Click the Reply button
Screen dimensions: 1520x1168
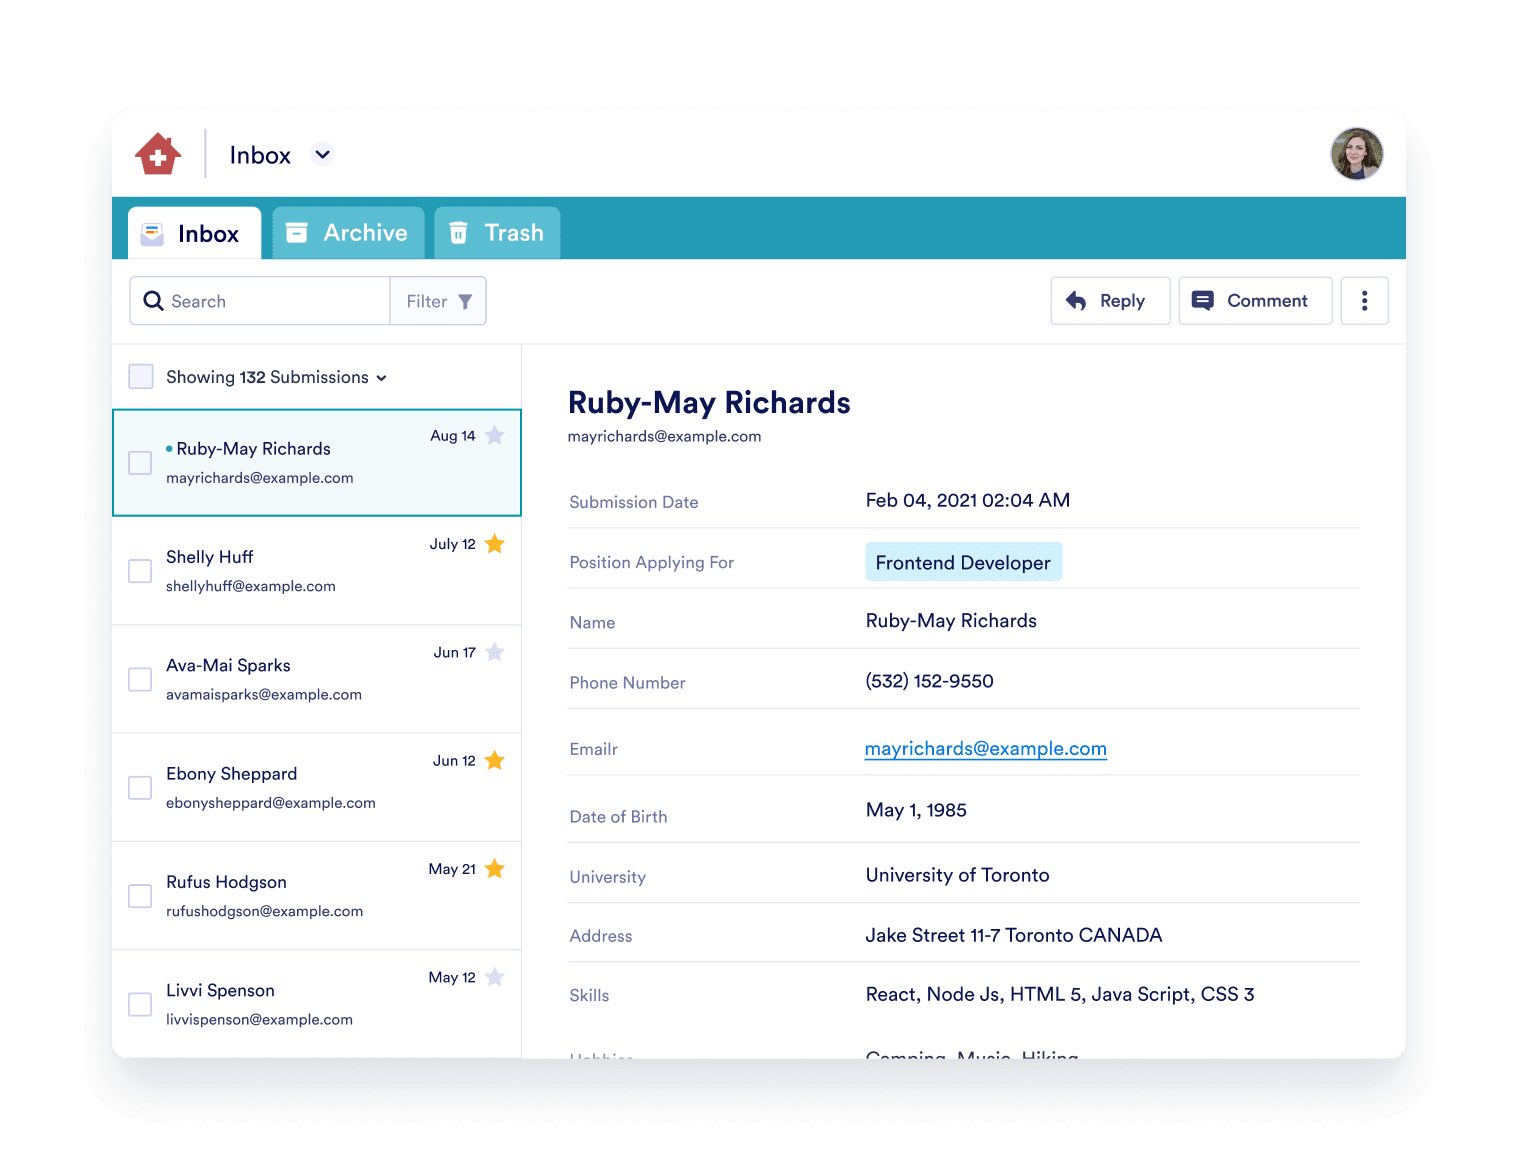(1110, 301)
